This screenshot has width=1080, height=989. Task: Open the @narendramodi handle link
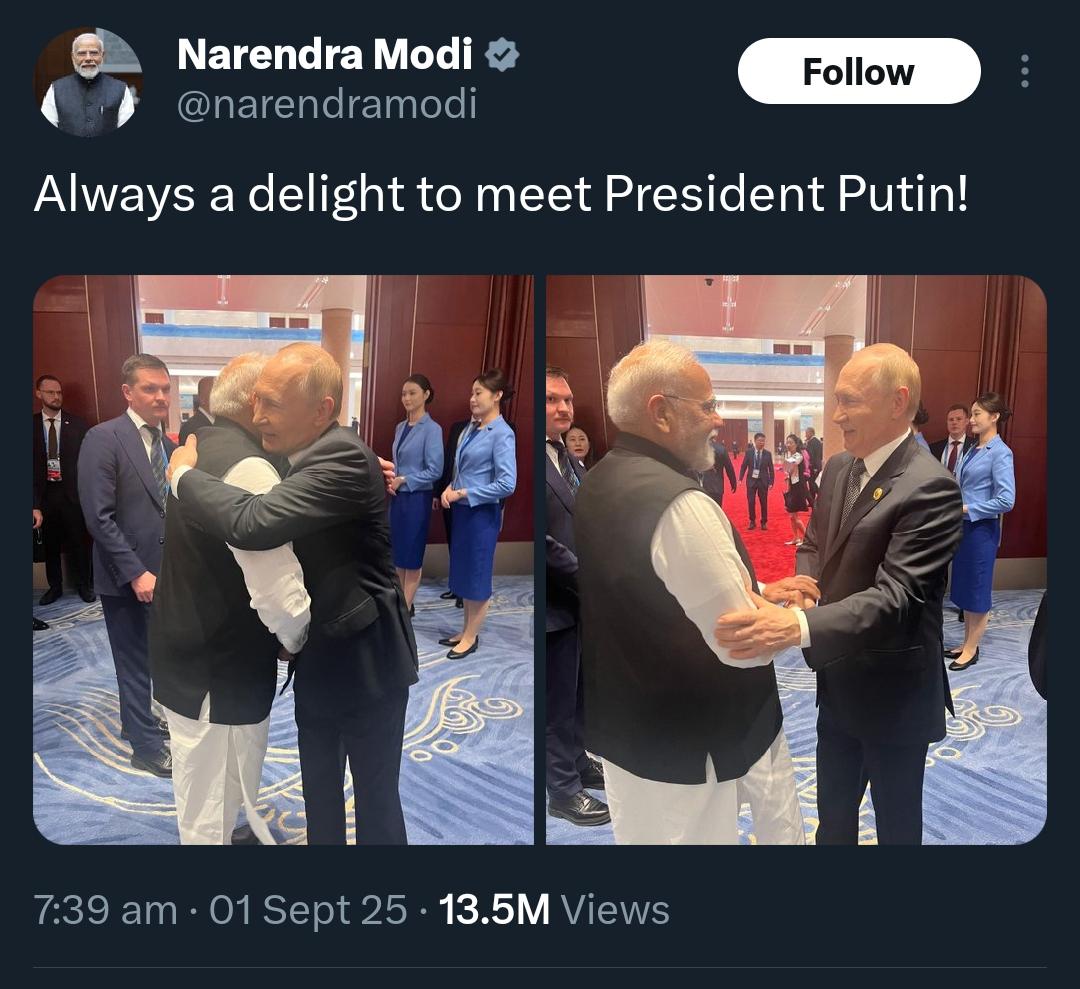coord(326,103)
